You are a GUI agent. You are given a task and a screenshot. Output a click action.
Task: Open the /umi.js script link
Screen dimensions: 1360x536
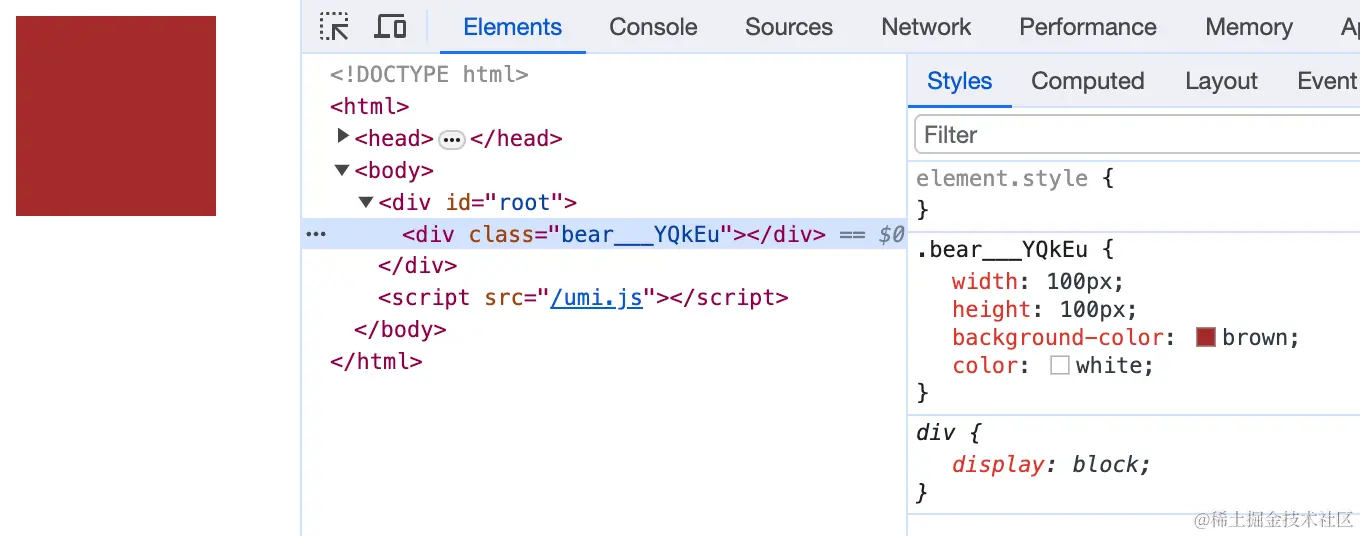[596, 298]
